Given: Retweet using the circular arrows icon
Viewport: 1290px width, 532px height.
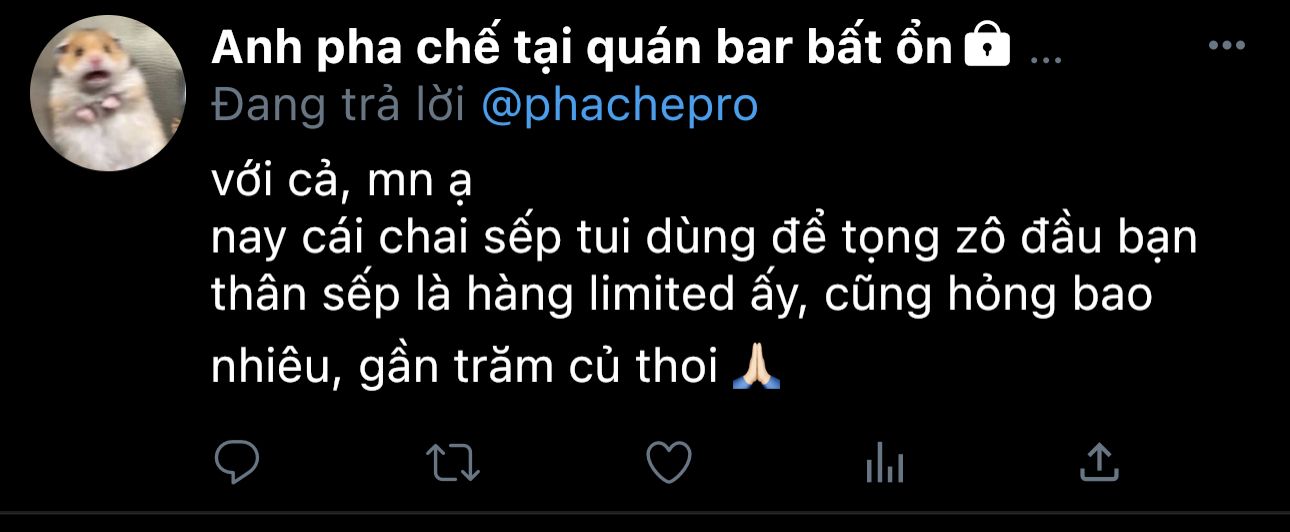Looking at the screenshot, I should click(453, 462).
